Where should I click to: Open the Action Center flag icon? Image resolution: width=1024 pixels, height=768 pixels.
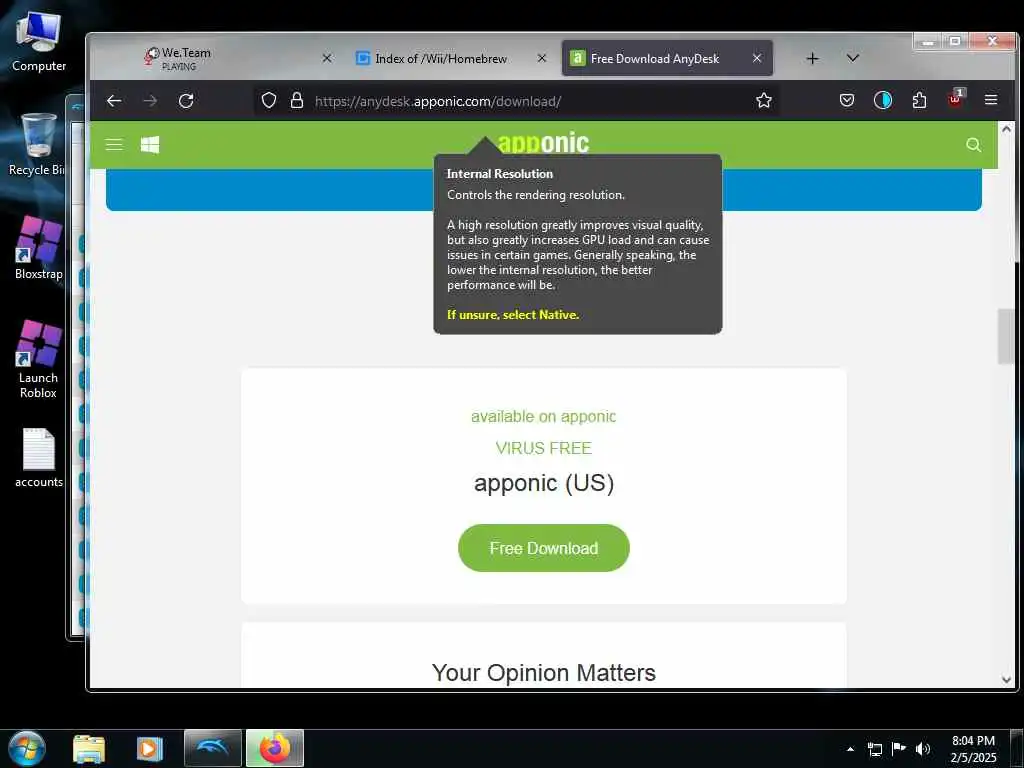(x=899, y=748)
